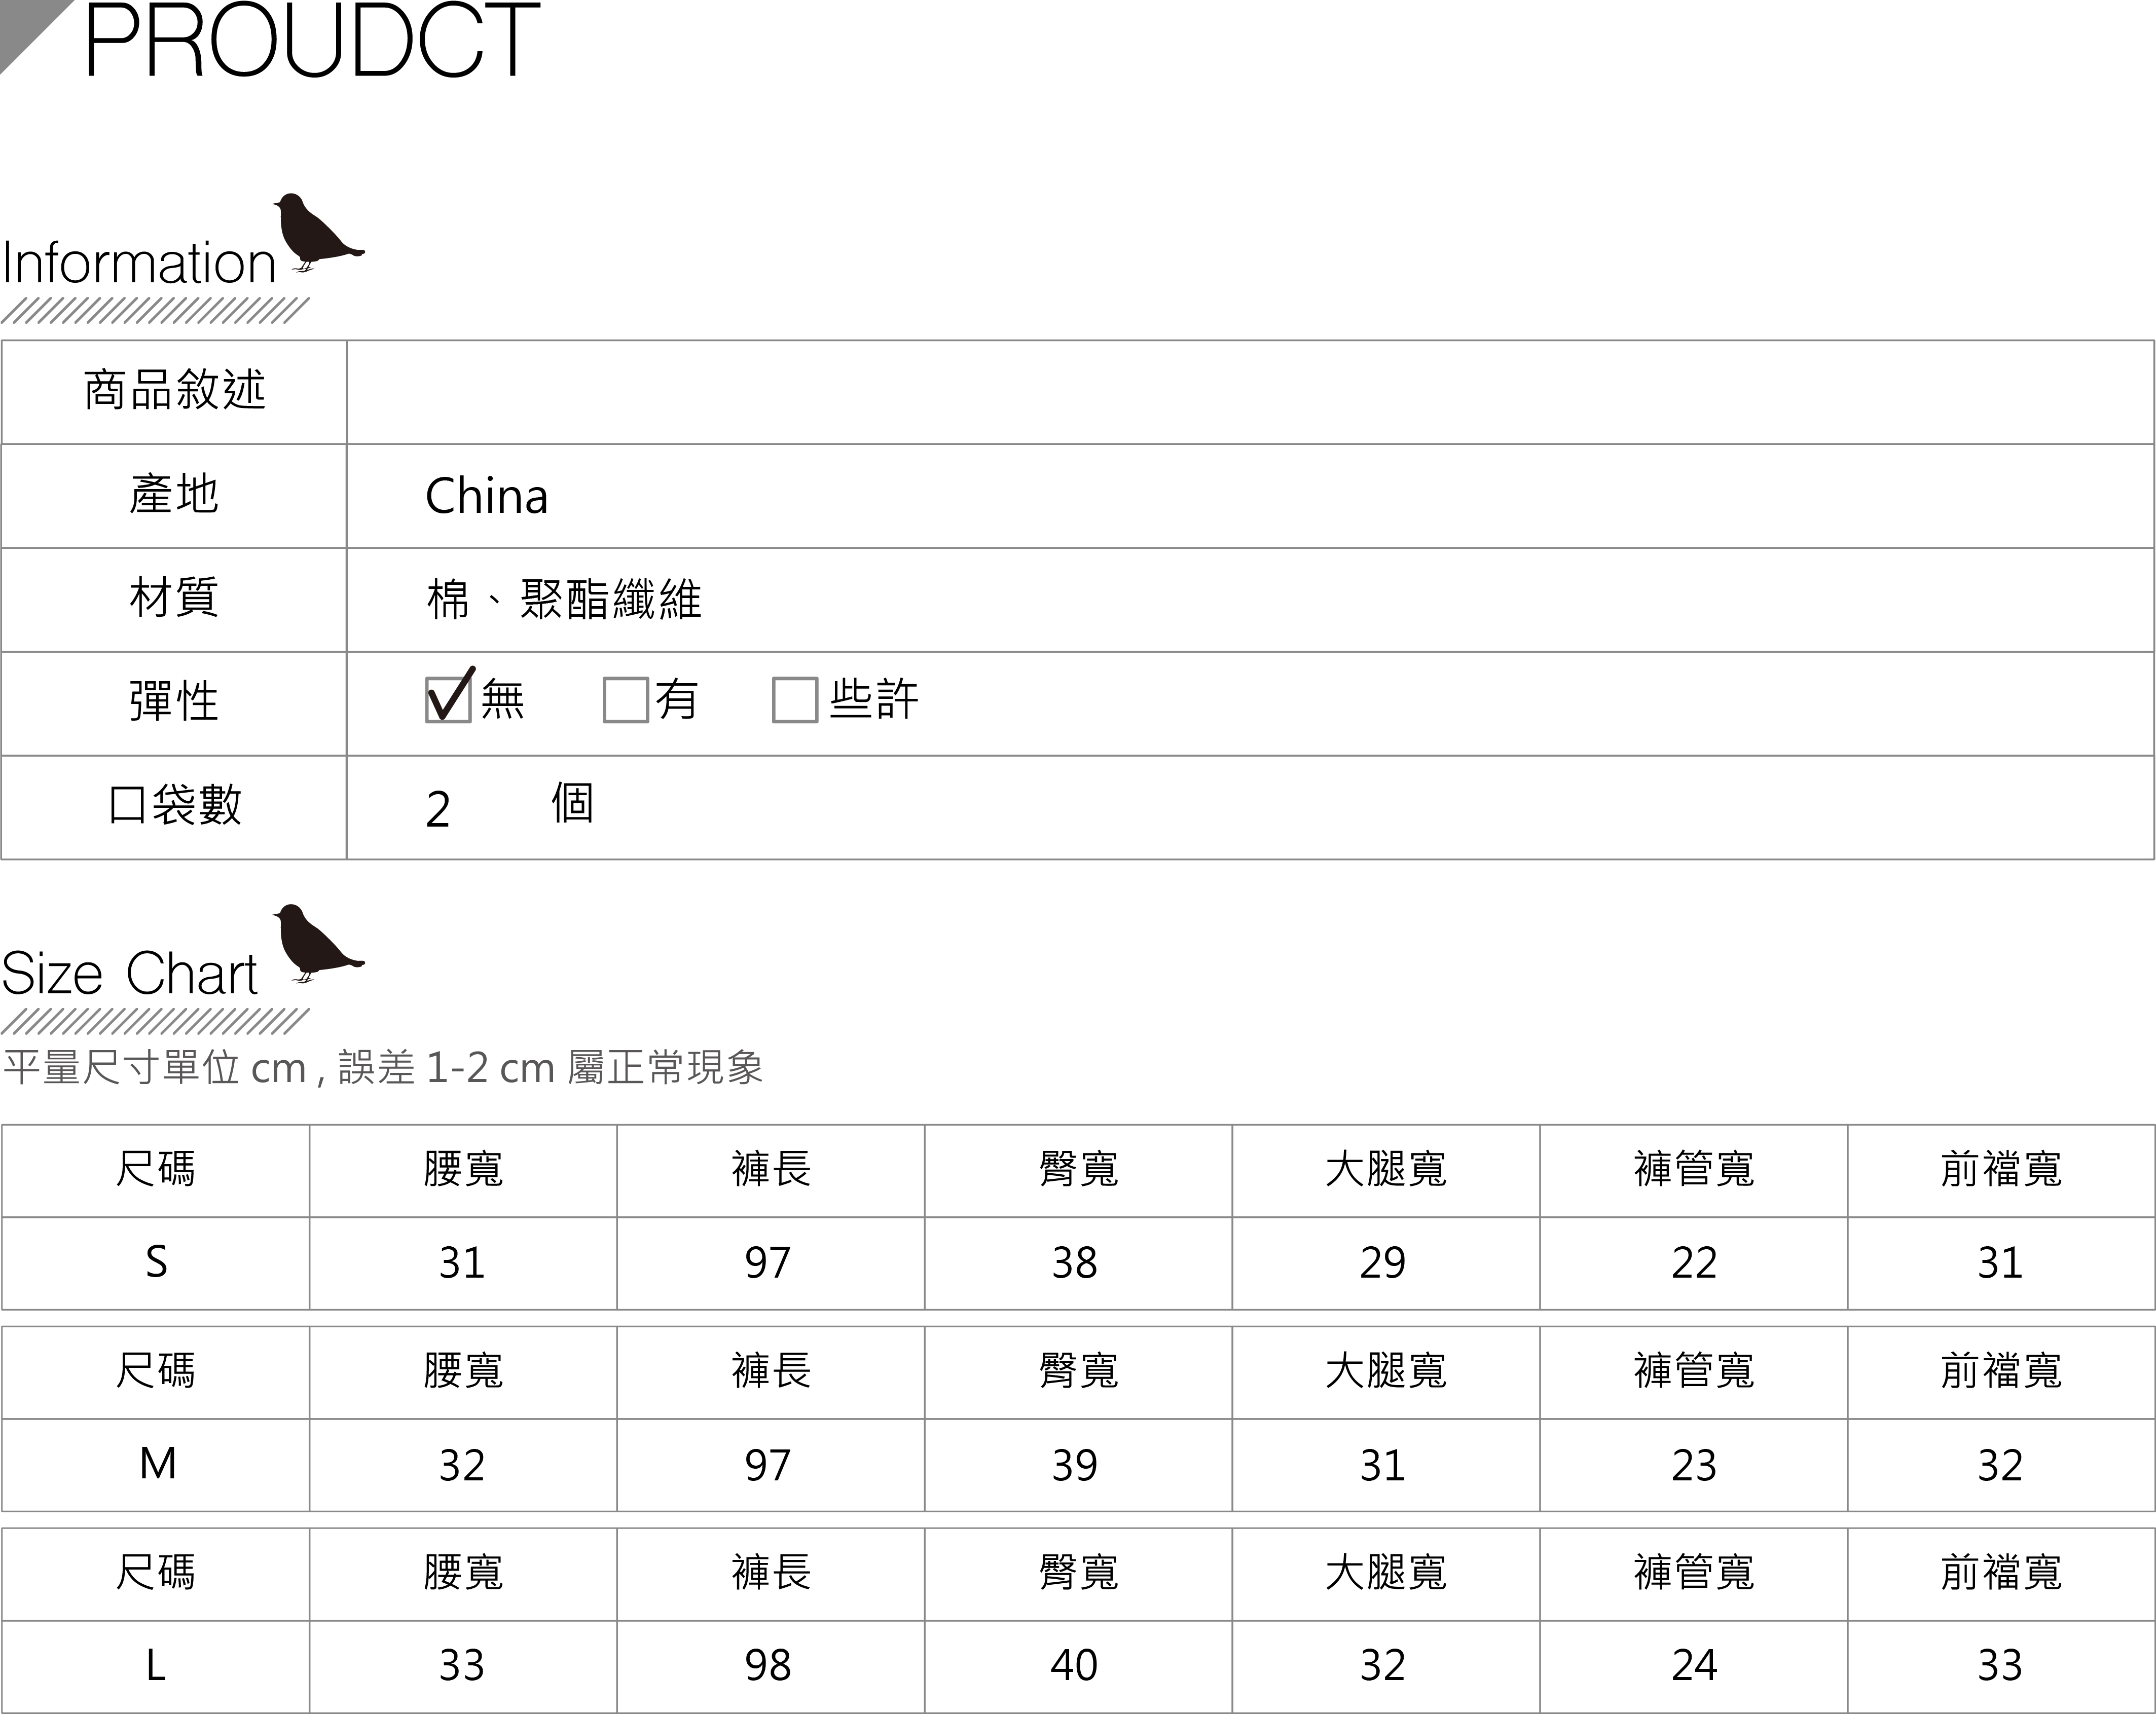Click the empty 商品敘述 description field
The width and height of the screenshot is (2156, 1714).
(1249, 392)
